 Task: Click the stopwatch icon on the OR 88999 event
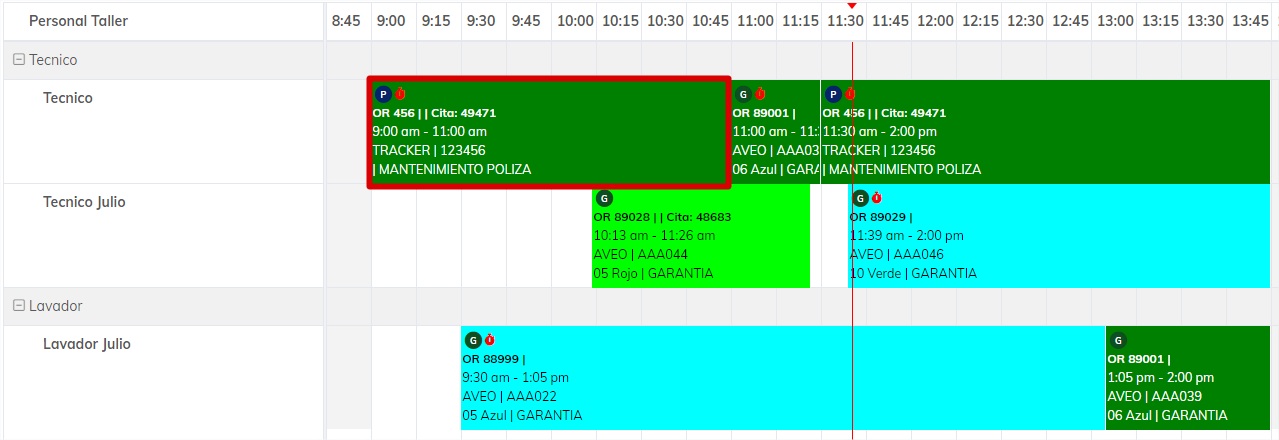490,340
